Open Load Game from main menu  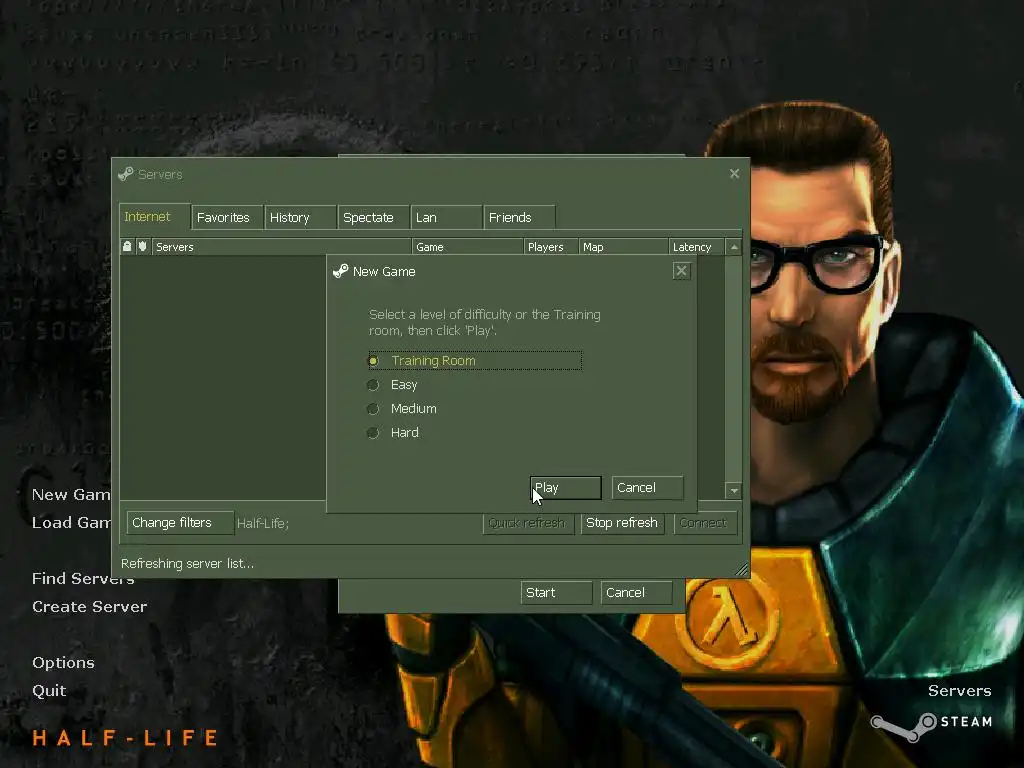pyautogui.click(x=71, y=522)
